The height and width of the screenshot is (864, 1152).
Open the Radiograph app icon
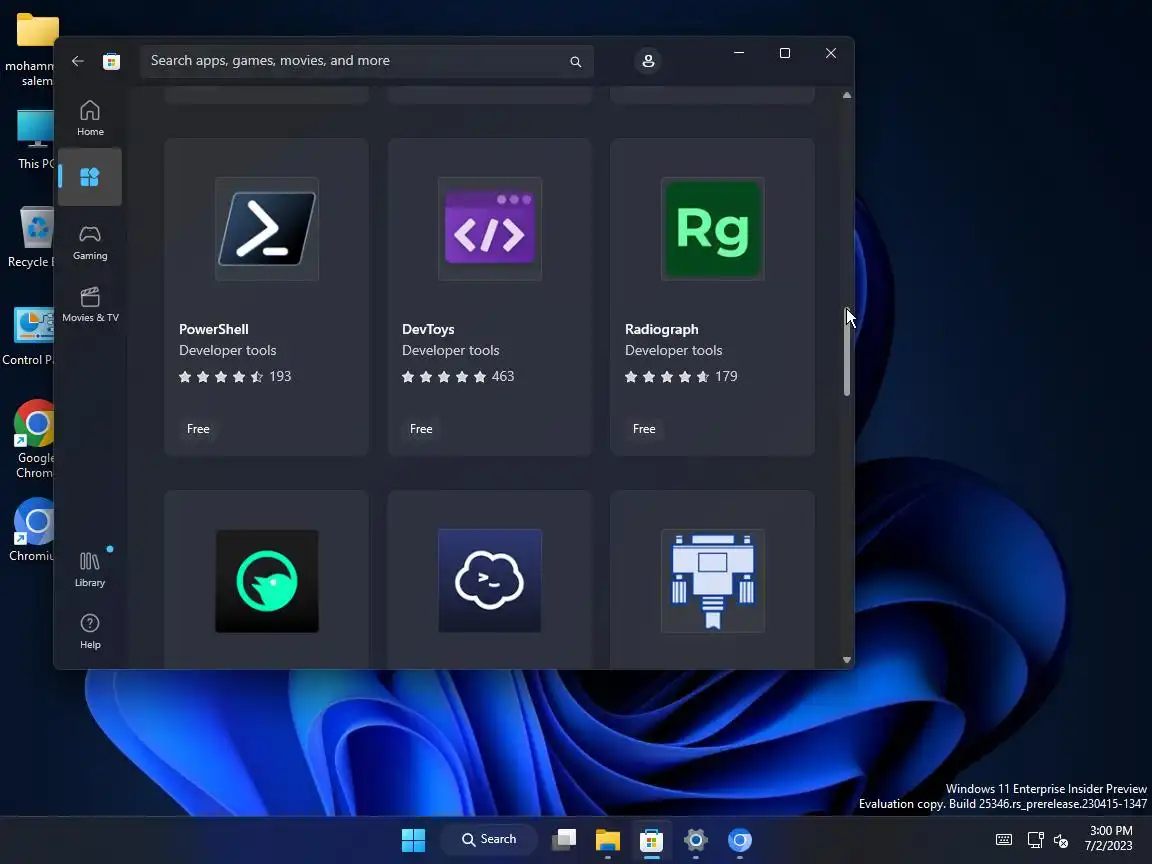[713, 228]
